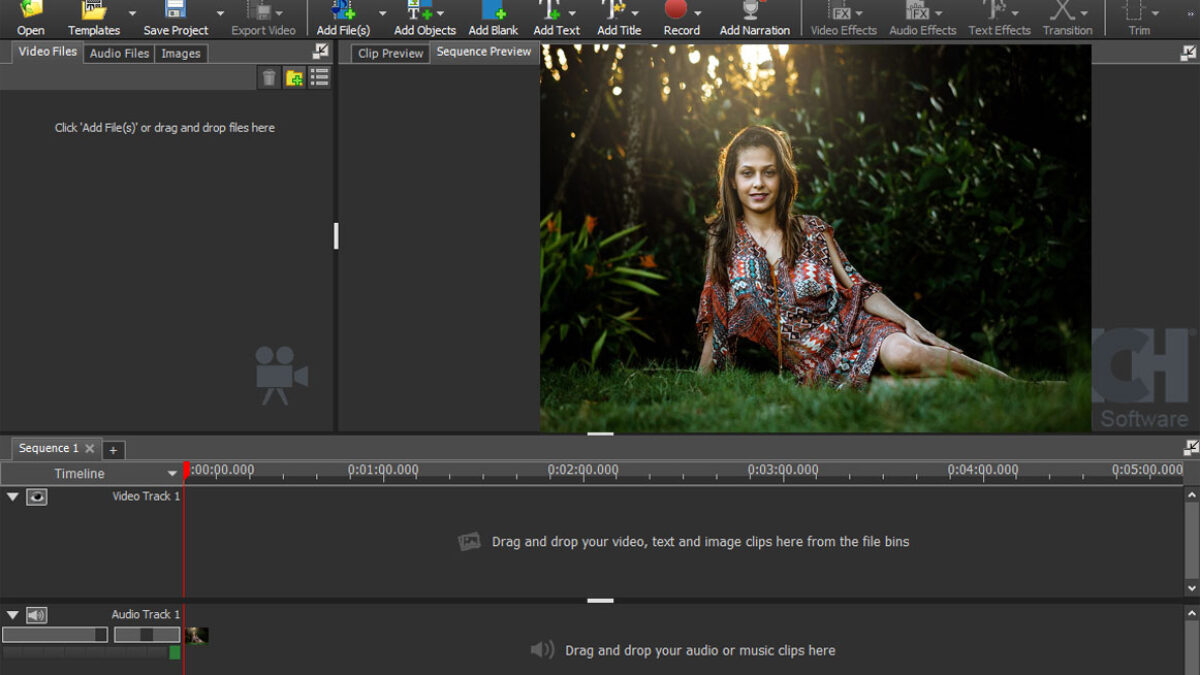Mute Audio Track 1 with the speaker icon
Screen dimensions: 1200x675
pyautogui.click(x=37, y=615)
